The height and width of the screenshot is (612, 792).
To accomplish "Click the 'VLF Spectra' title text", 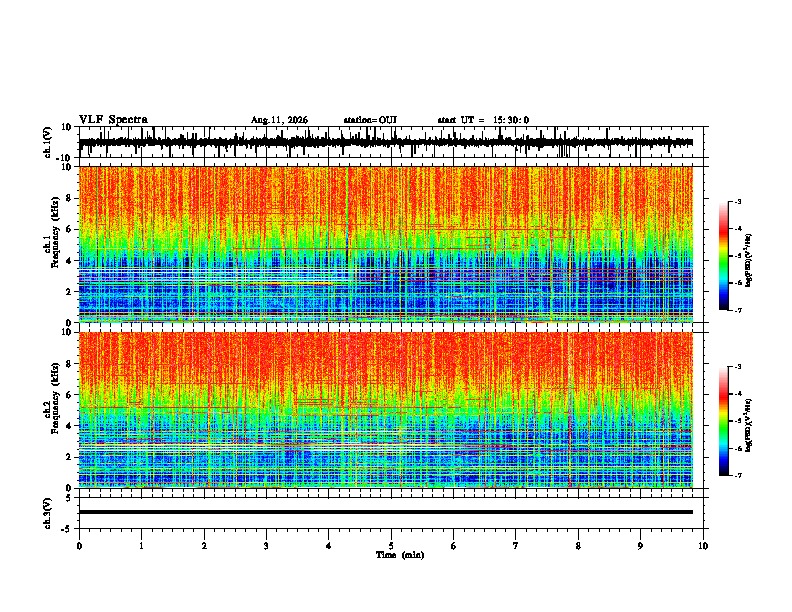I will tap(113, 120).
